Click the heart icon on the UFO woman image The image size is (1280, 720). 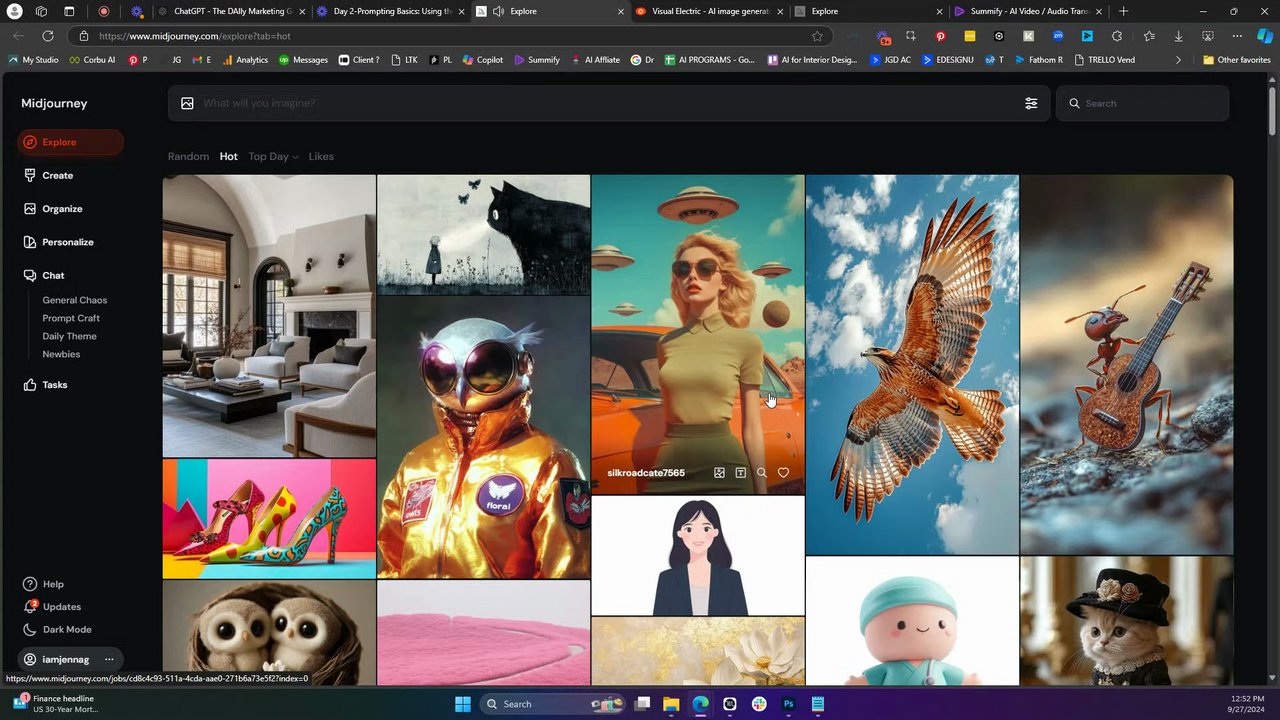tap(783, 473)
